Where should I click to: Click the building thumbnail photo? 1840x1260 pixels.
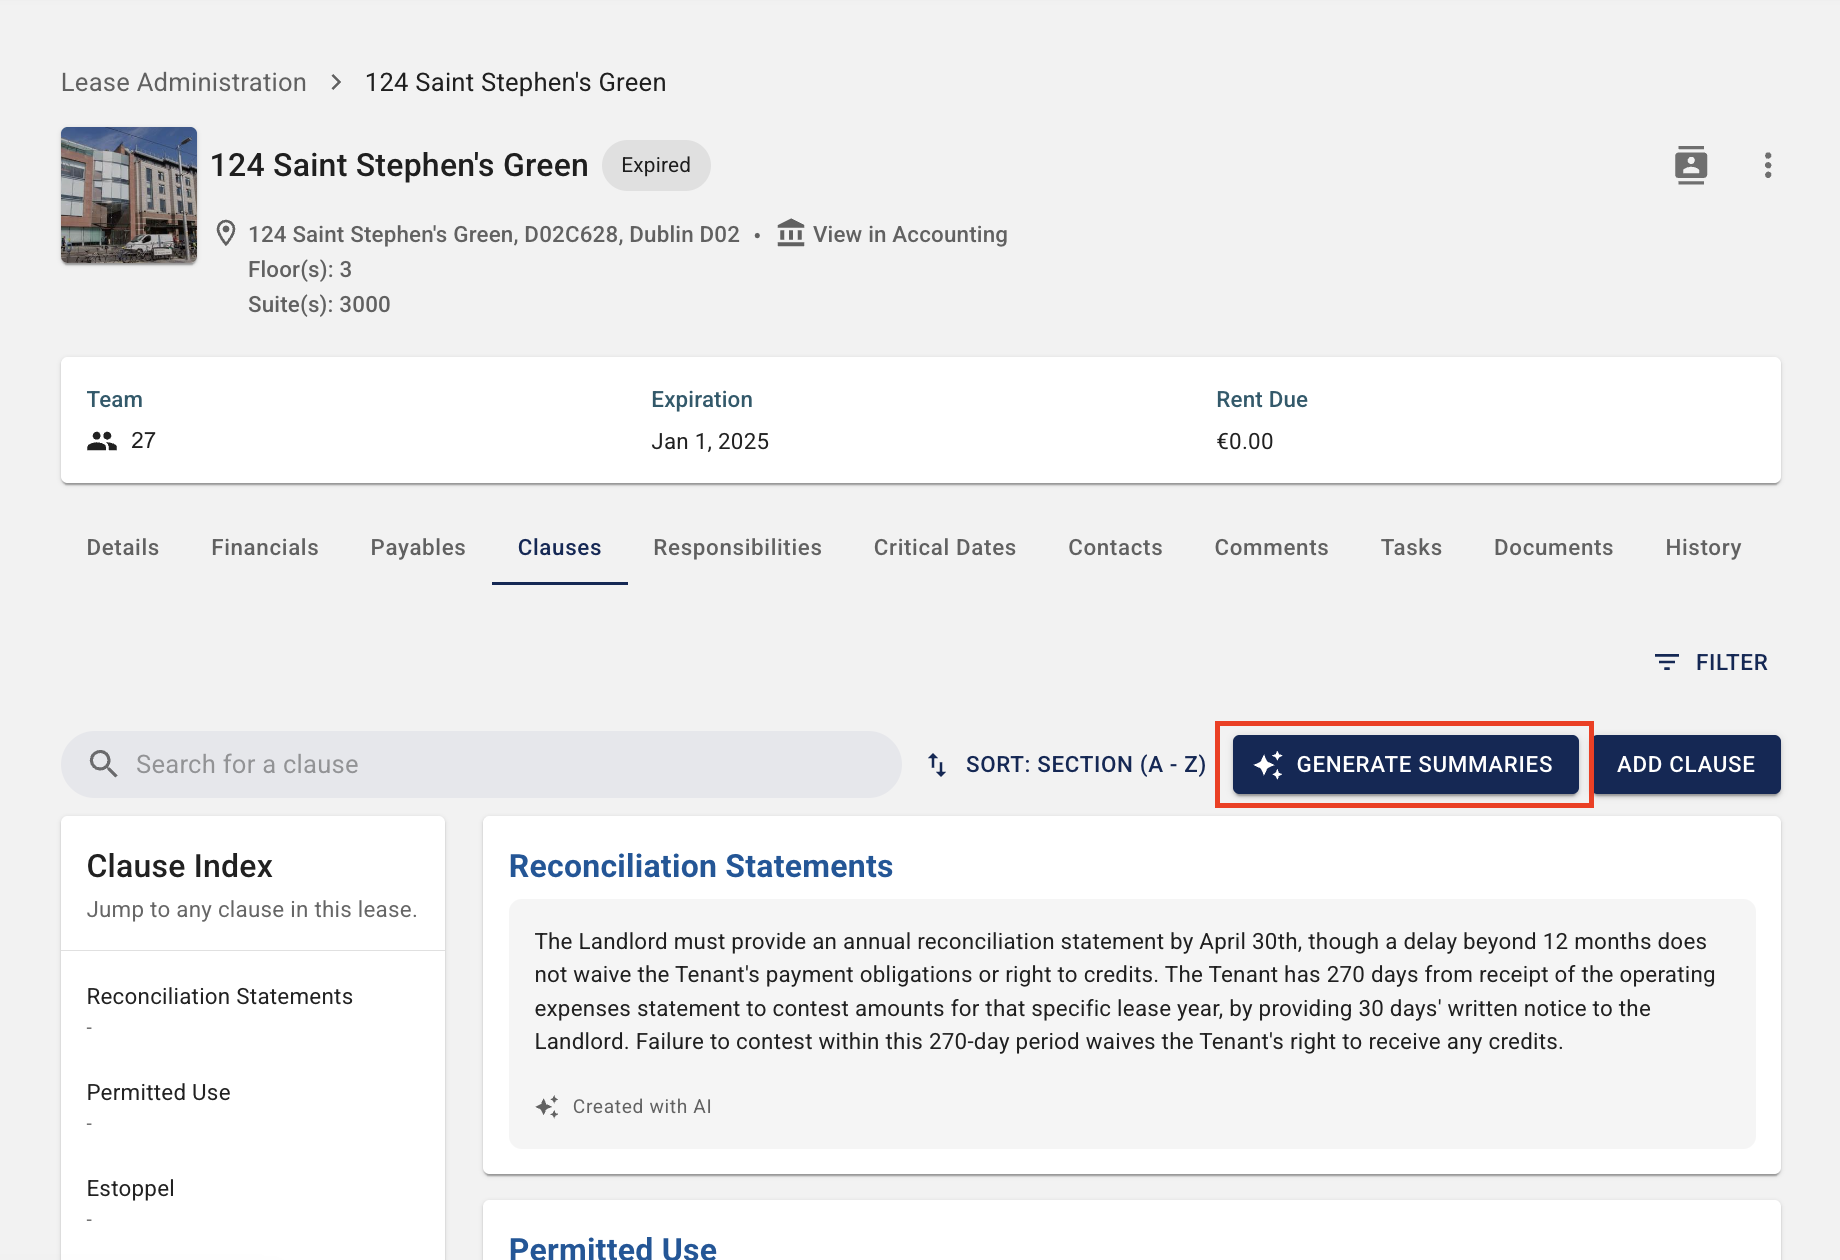click(x=129, y=195)
